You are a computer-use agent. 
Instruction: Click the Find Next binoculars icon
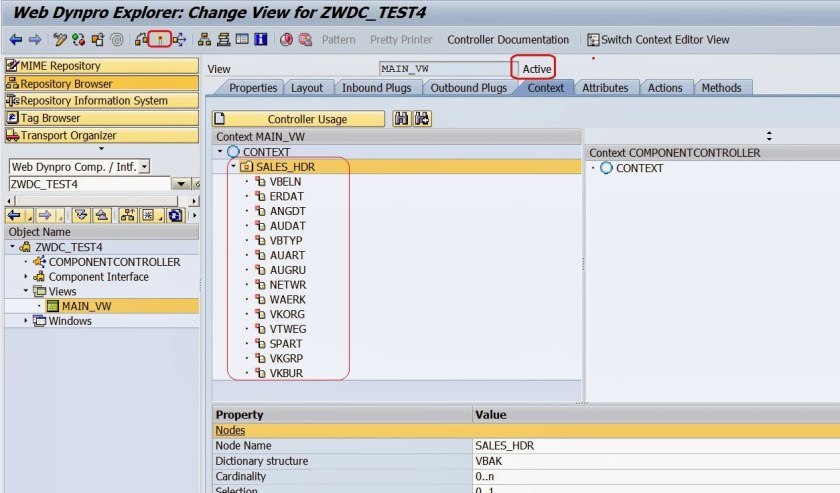click(422, 119)
